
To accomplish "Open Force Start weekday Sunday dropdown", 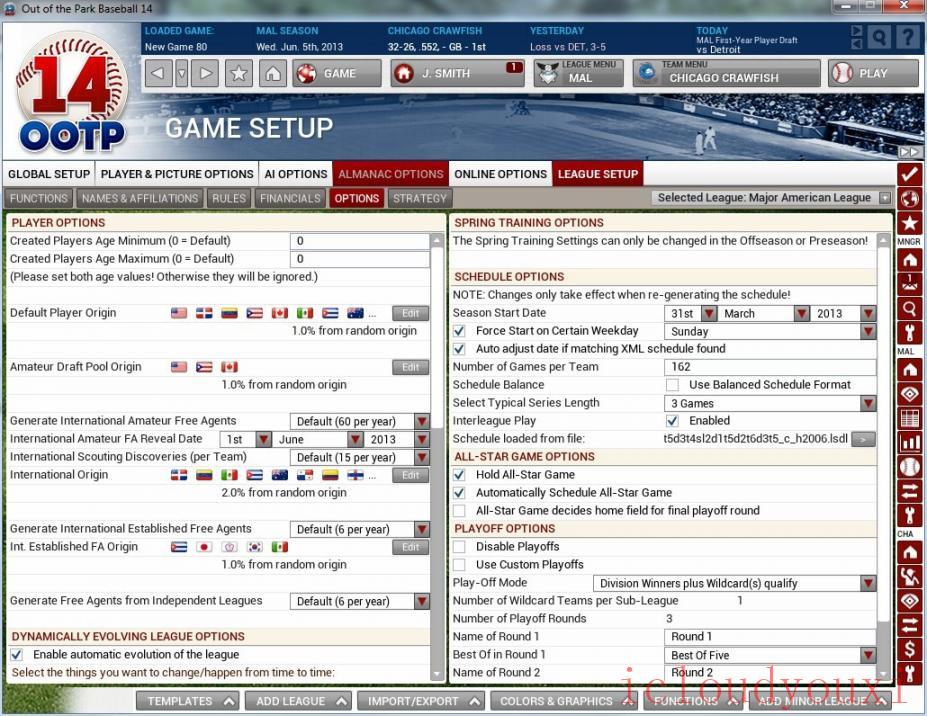I will [770, 332].
